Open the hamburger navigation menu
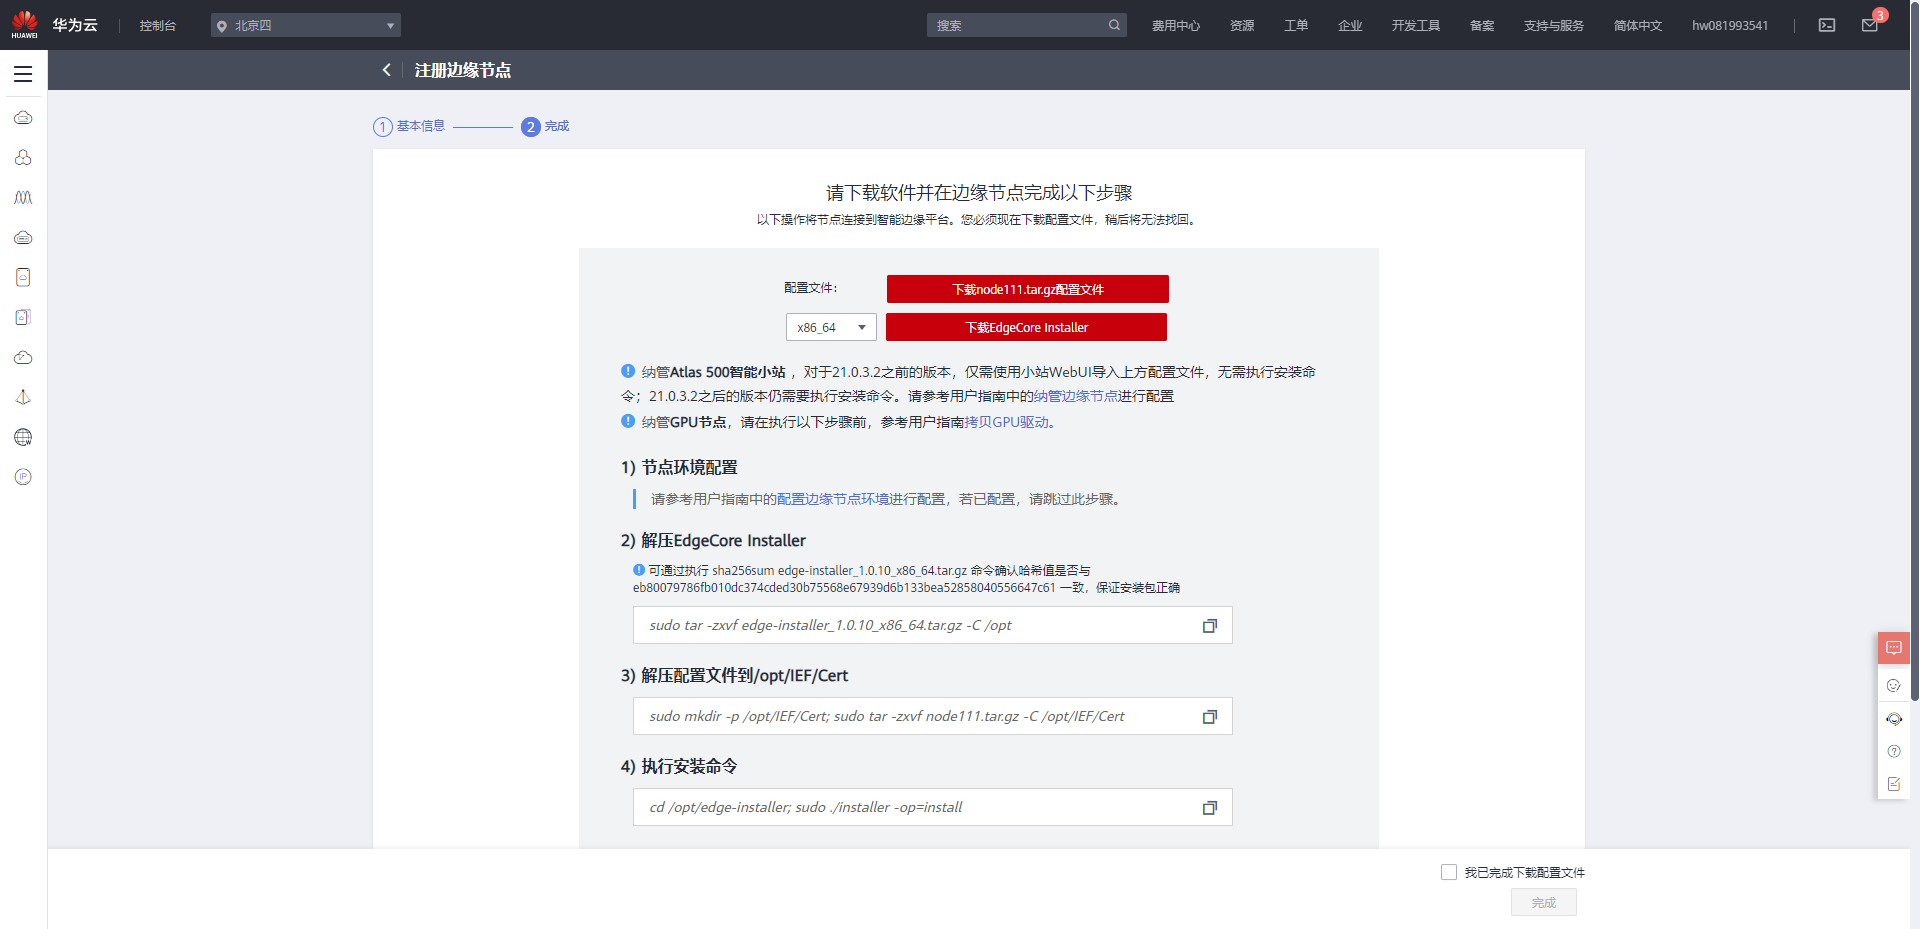The height and width of the screenshot is (929, 1920). 23,74
